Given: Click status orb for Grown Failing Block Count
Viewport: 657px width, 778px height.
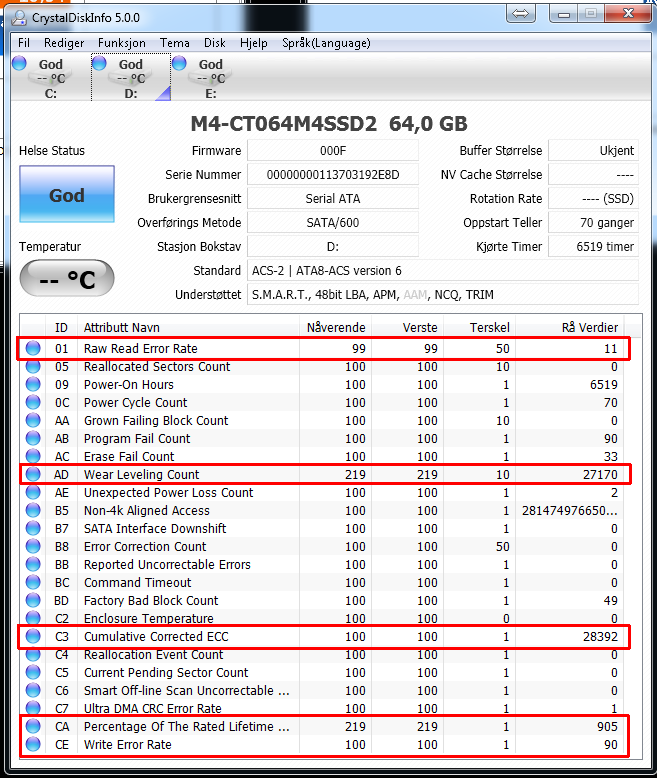Looking at the screenshot, I should pyautogui.click(x=33, y=421).
